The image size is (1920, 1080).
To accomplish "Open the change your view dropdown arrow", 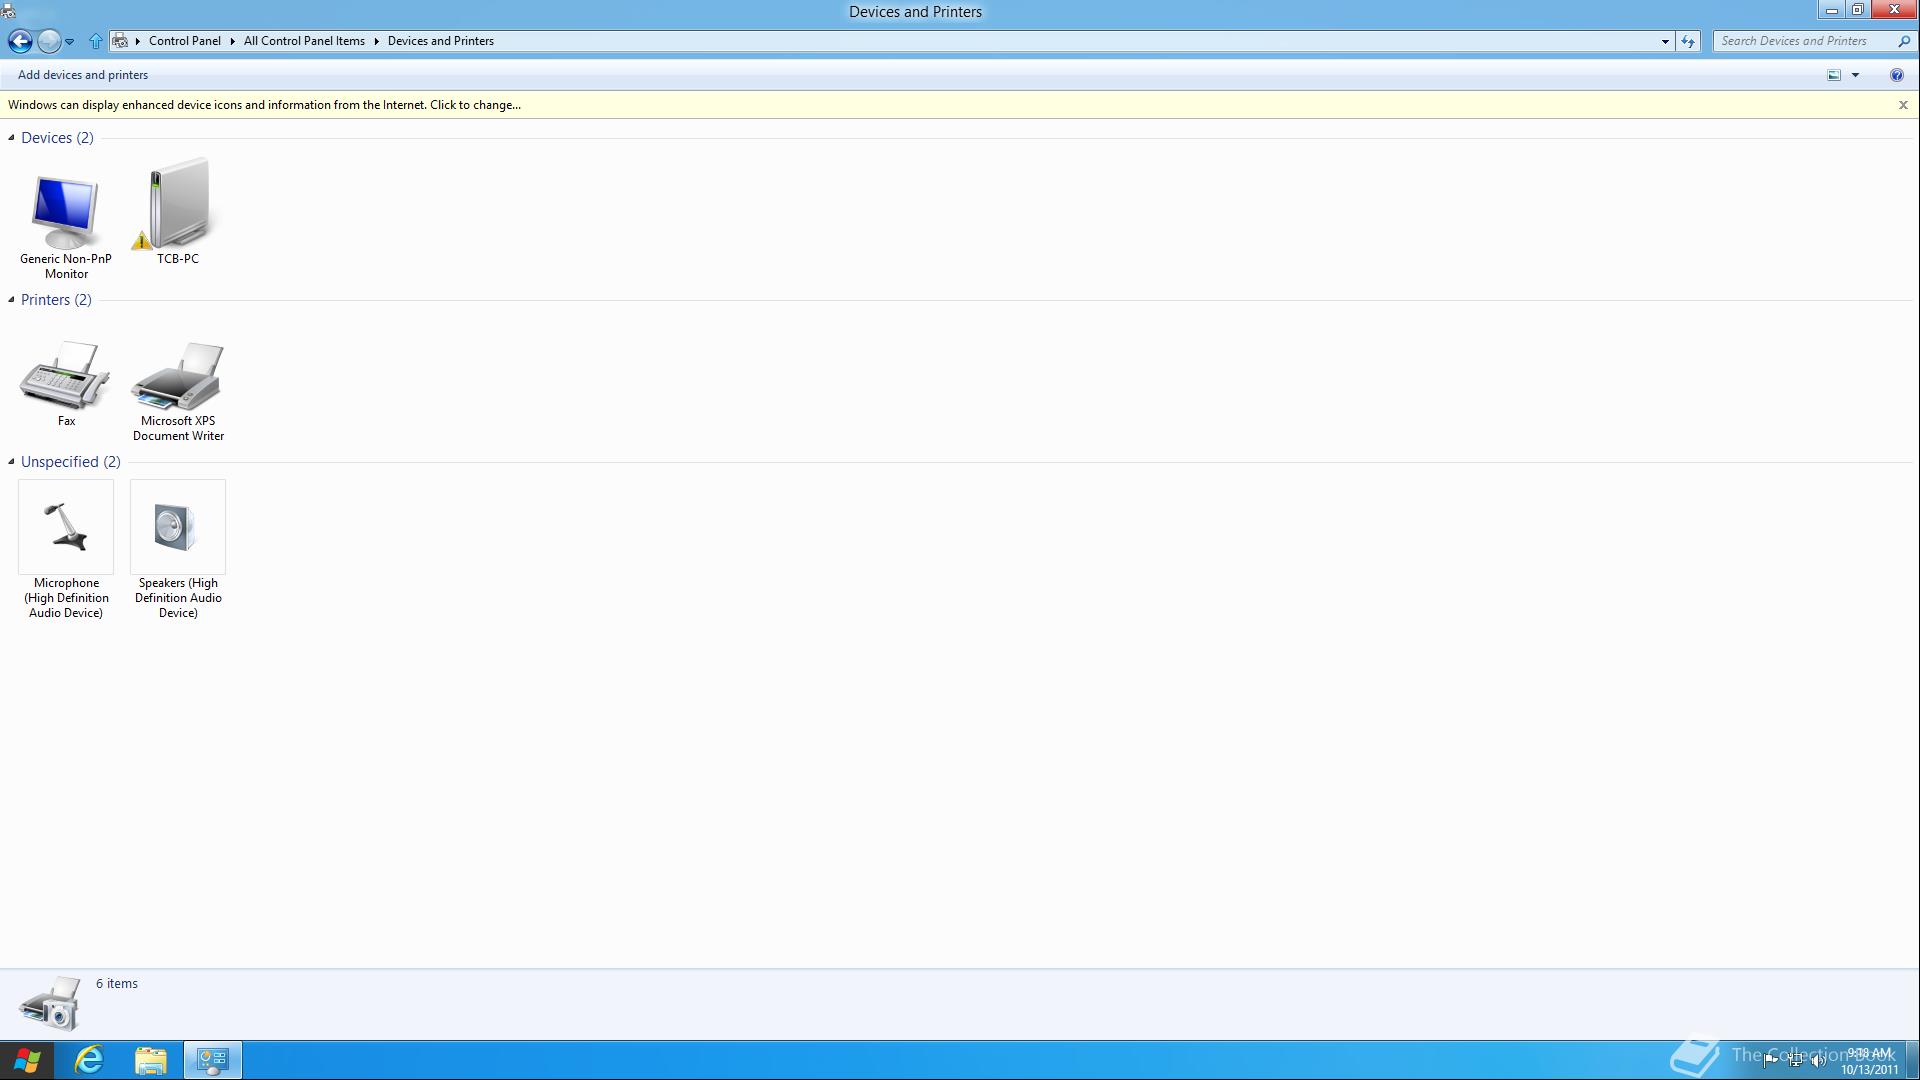I will click(x=1855, y=75).
